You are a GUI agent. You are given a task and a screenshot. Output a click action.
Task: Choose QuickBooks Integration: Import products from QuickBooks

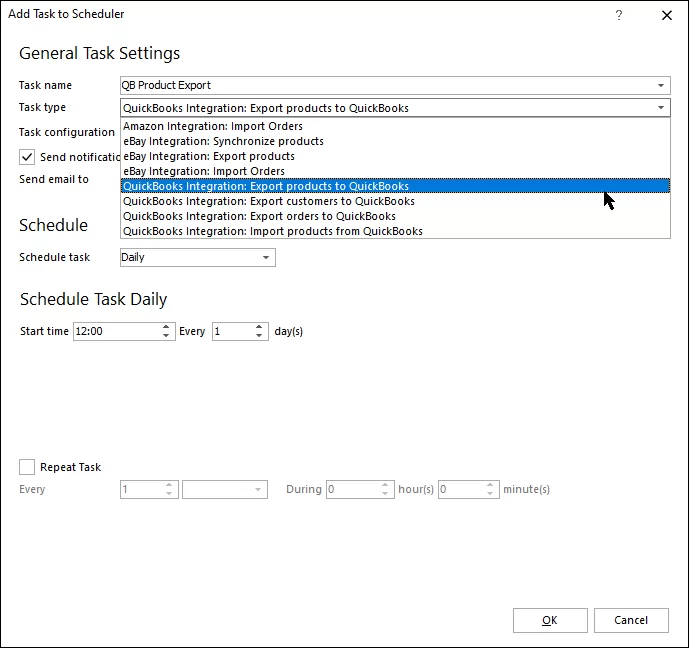click(273, 231)
